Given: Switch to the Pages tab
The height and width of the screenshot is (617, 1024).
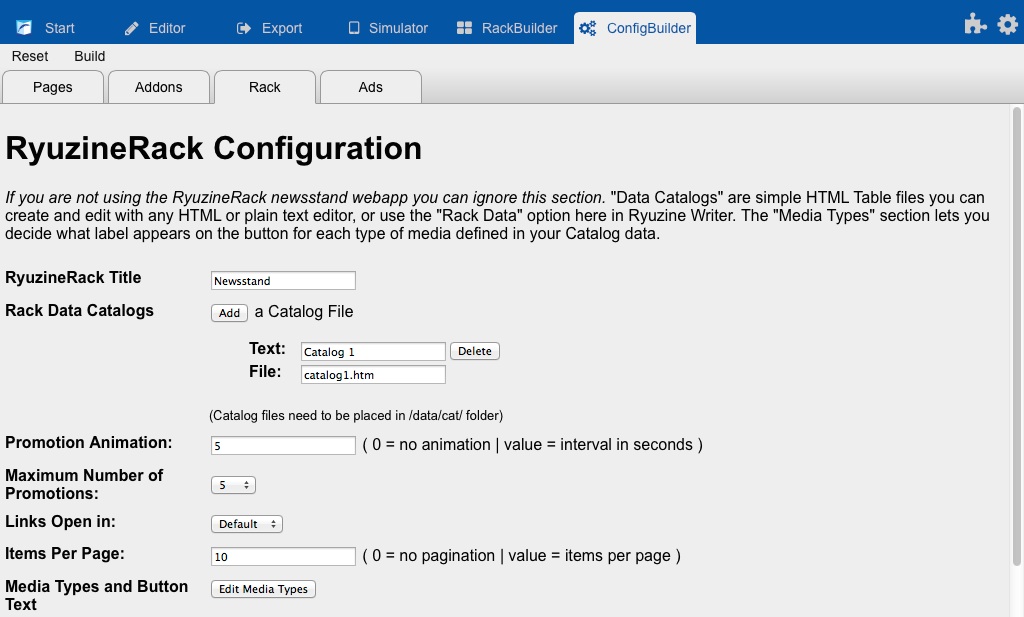Looking at the screenshot, I should pyautogui.click(x=53, y=87).
